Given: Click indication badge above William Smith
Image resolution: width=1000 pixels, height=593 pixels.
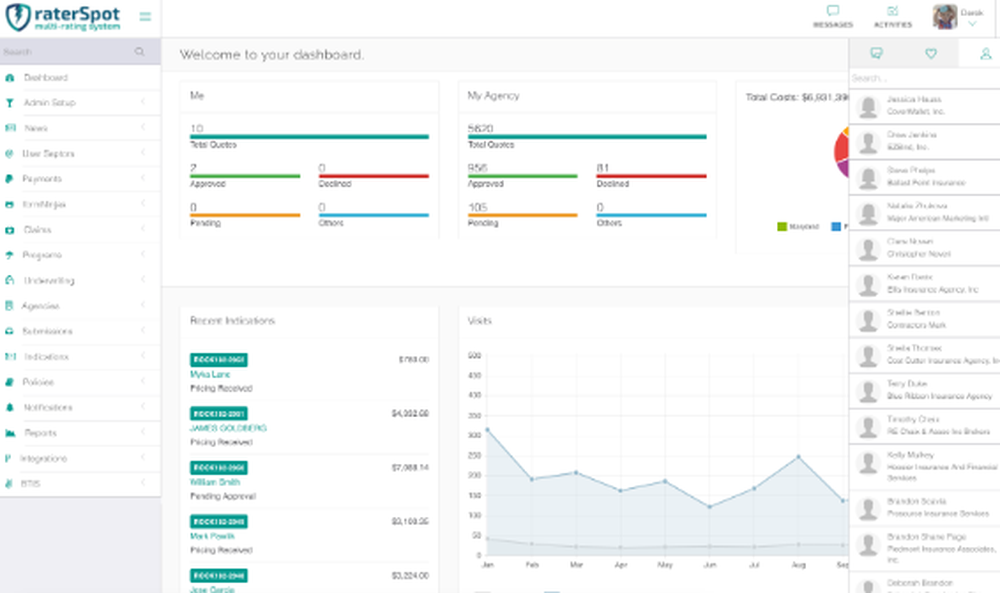Looking at the screenshot, I should [x=219, y=467].
